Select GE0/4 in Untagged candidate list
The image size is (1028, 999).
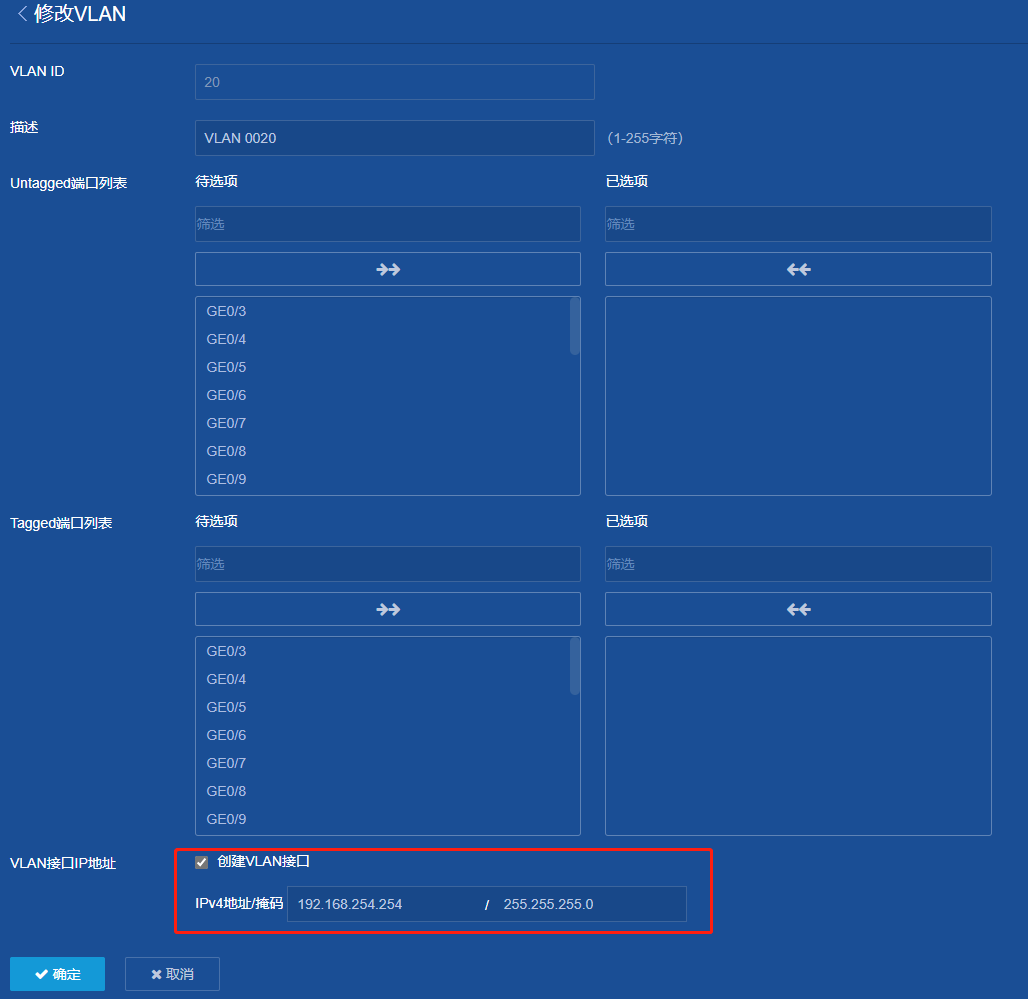point(226,340)
